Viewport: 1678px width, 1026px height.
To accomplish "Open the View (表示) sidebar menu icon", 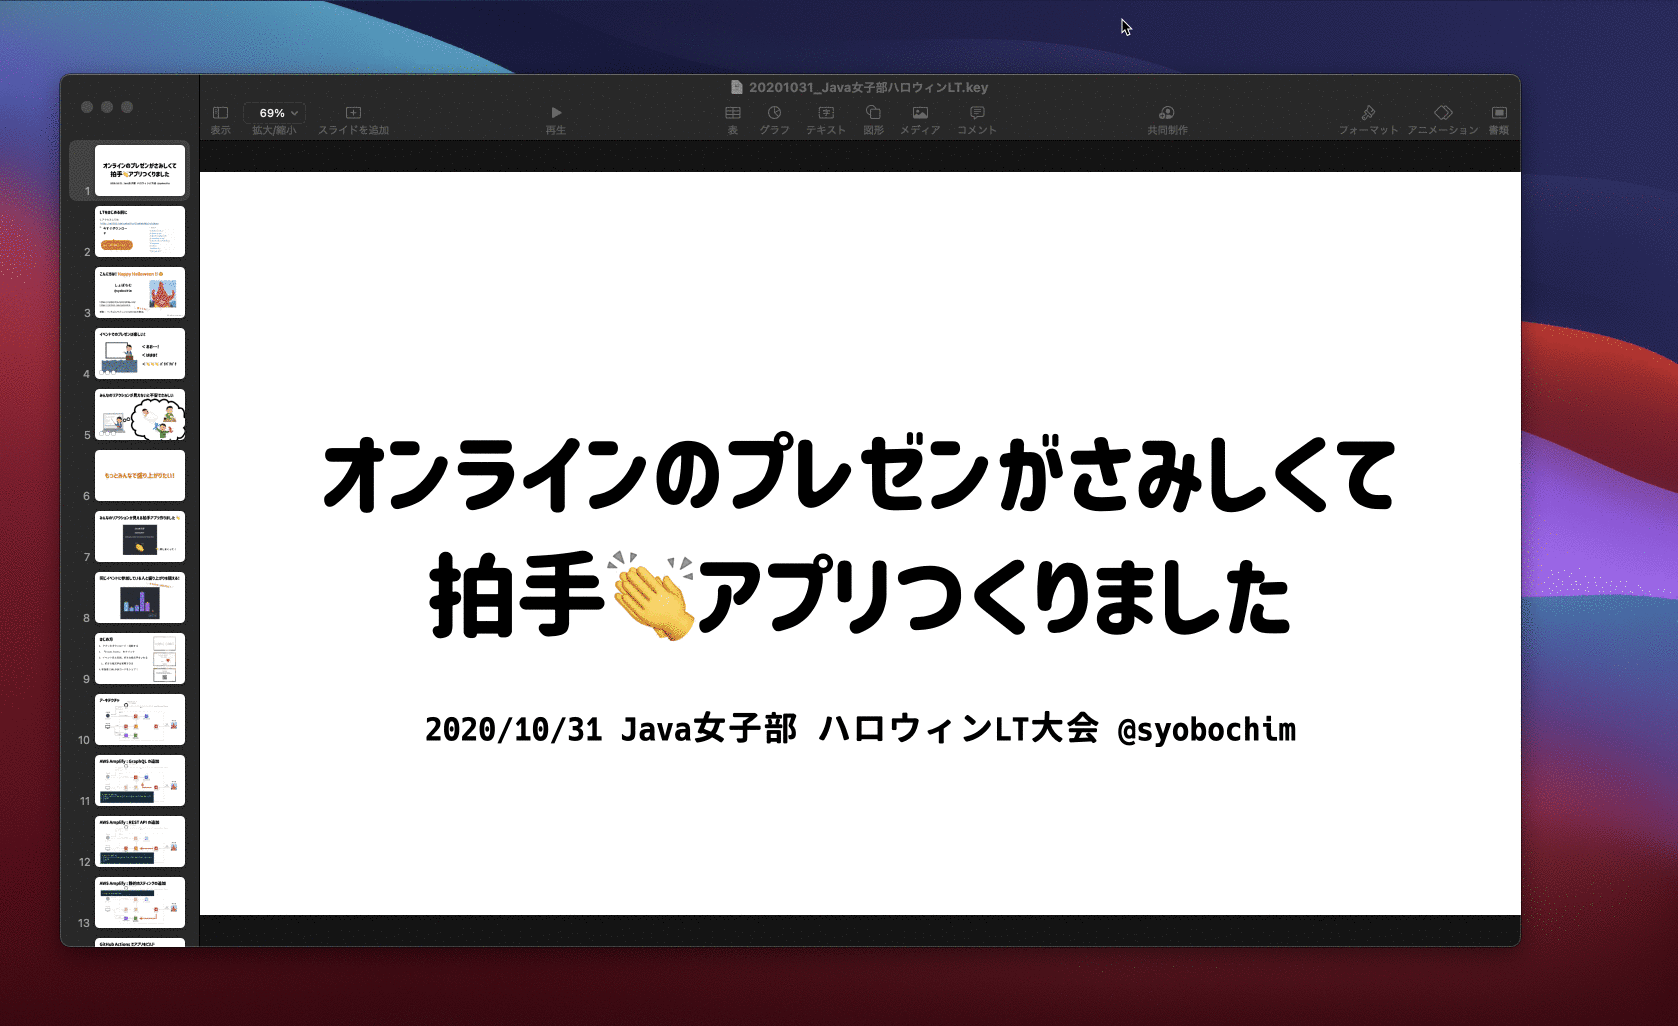I will coord(221,113).
